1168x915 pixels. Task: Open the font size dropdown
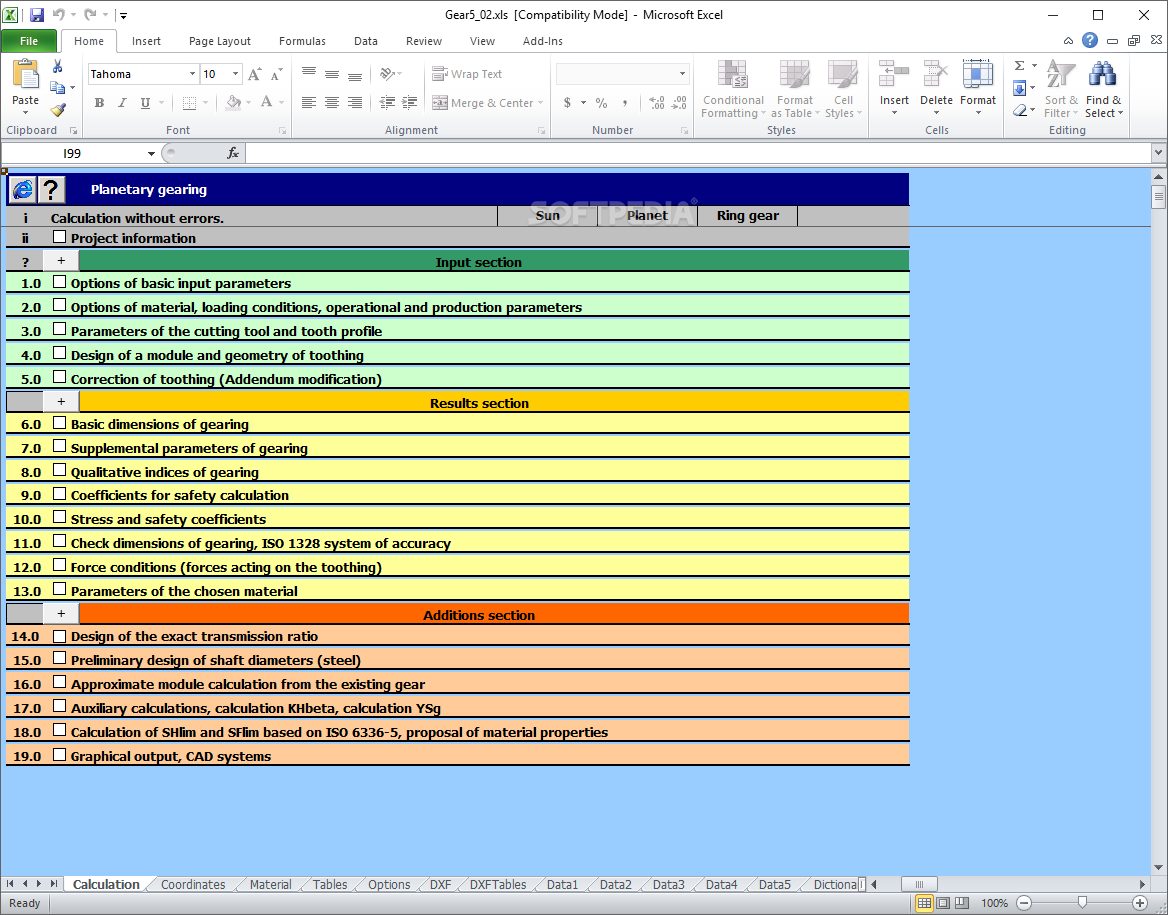click(235, 74)
